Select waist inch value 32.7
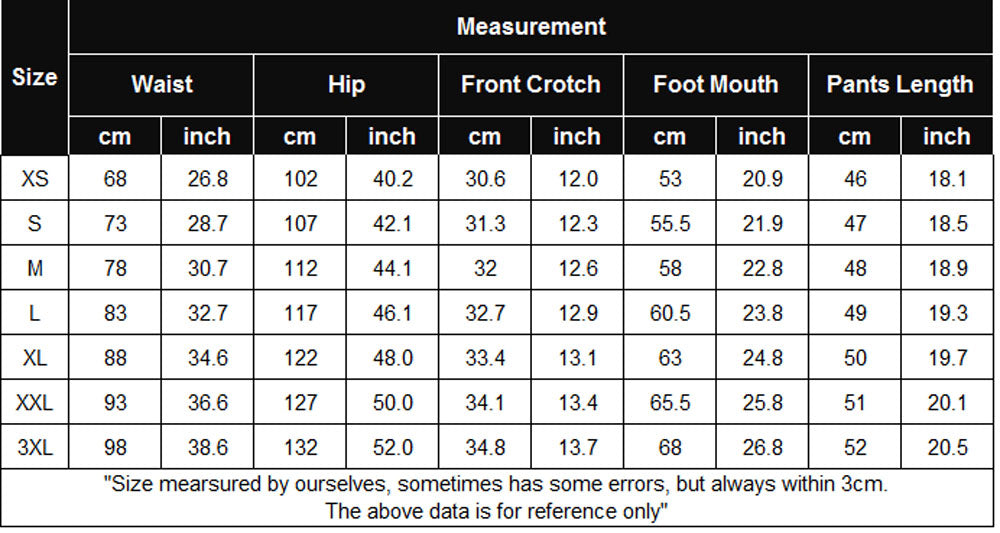 [207, 313]
